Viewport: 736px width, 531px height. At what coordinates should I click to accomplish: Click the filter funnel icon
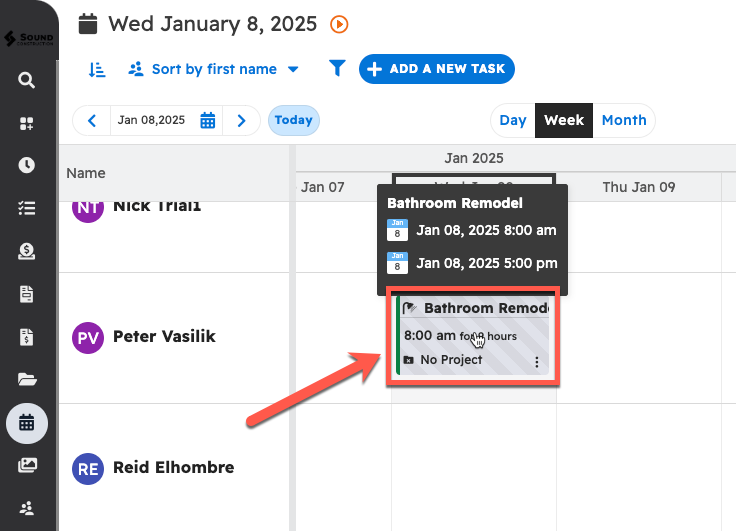(x=337, y=68)
